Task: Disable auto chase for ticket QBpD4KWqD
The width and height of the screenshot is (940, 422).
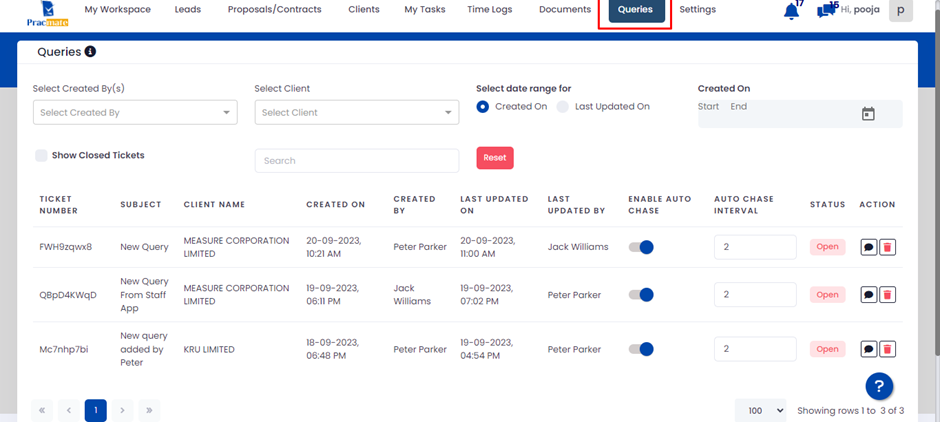Action: tap(641, 294)
